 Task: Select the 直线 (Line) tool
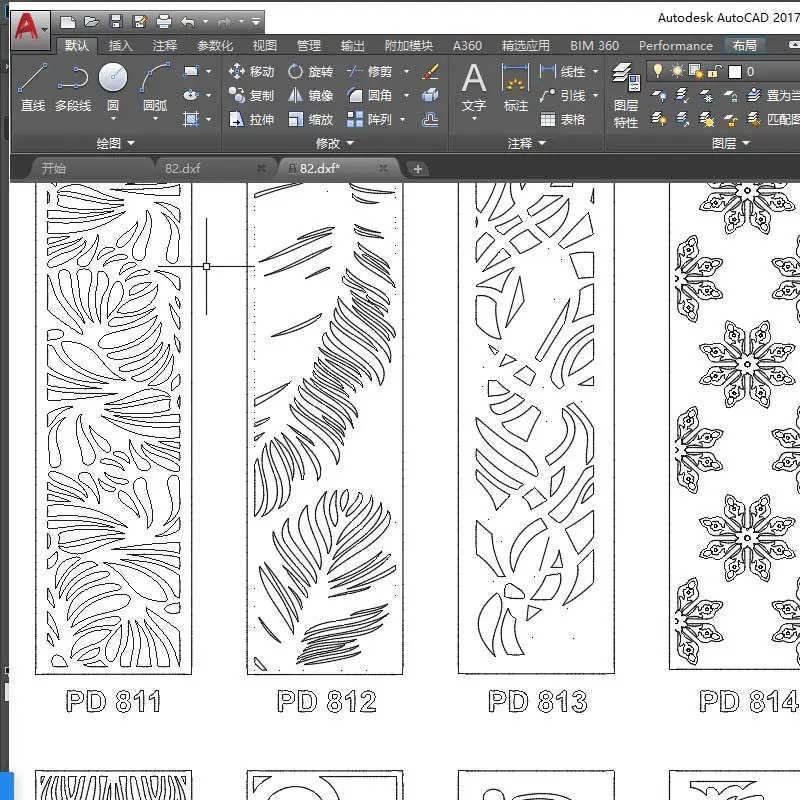(x=33, y=87)
